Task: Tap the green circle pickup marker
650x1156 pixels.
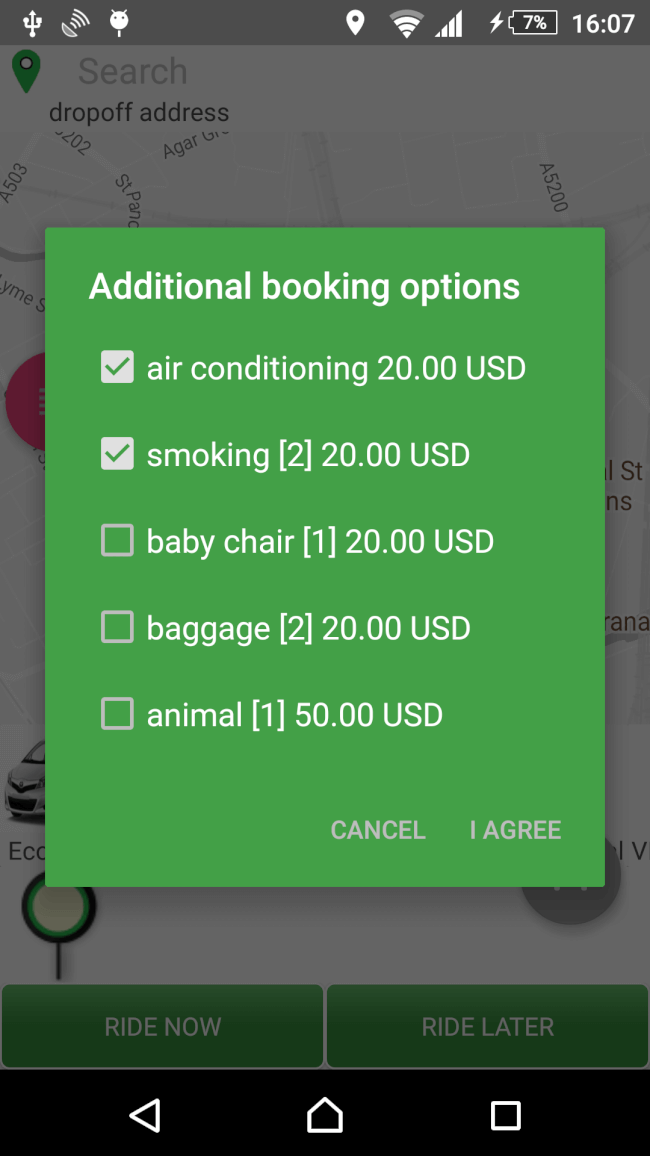Action: click(x=59, y=909)
